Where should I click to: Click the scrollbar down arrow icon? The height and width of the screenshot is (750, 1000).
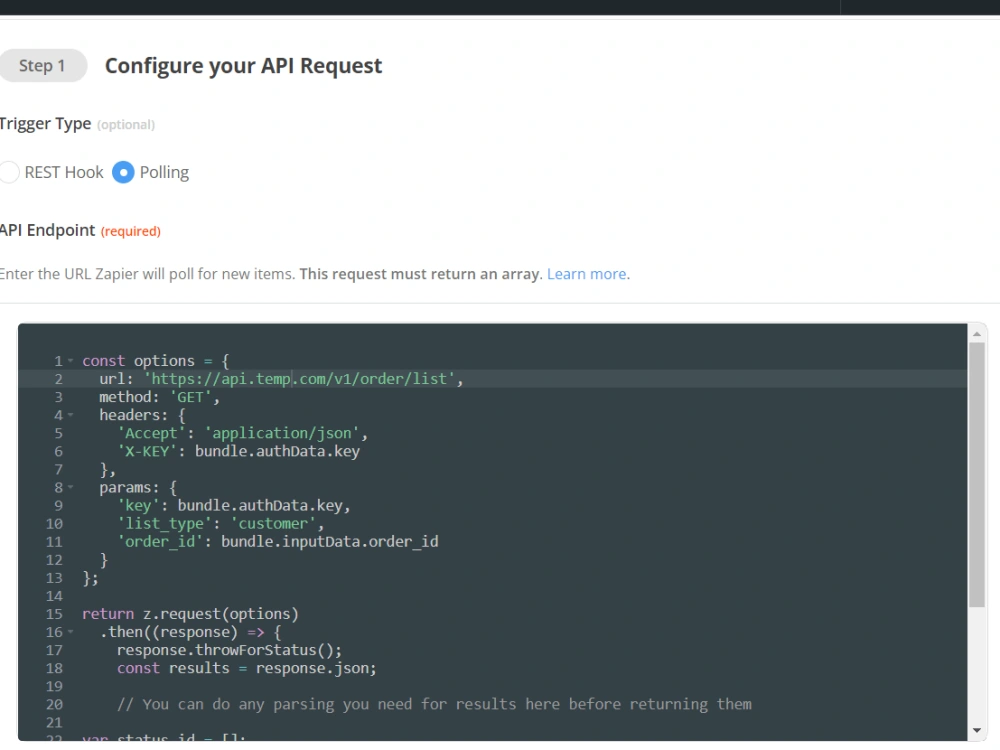[x=977, y=730]
